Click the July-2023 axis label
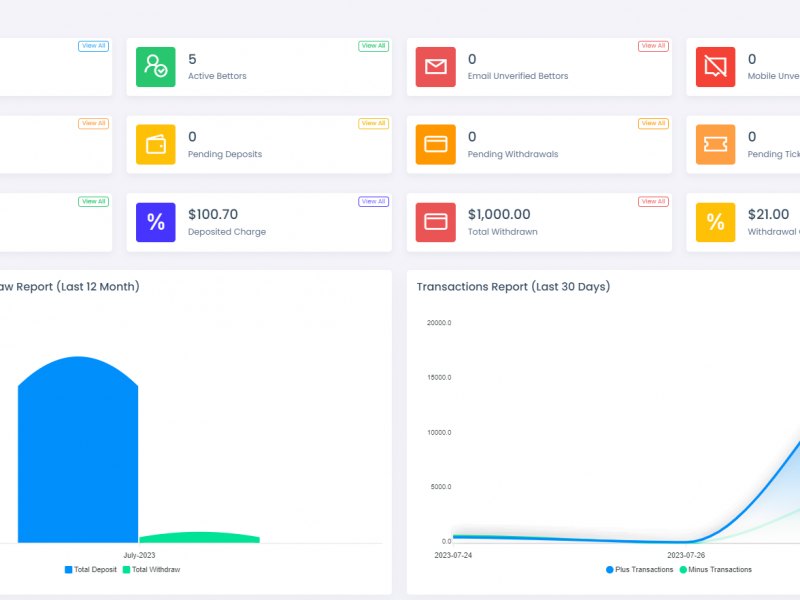 click(x=139, y=555)
